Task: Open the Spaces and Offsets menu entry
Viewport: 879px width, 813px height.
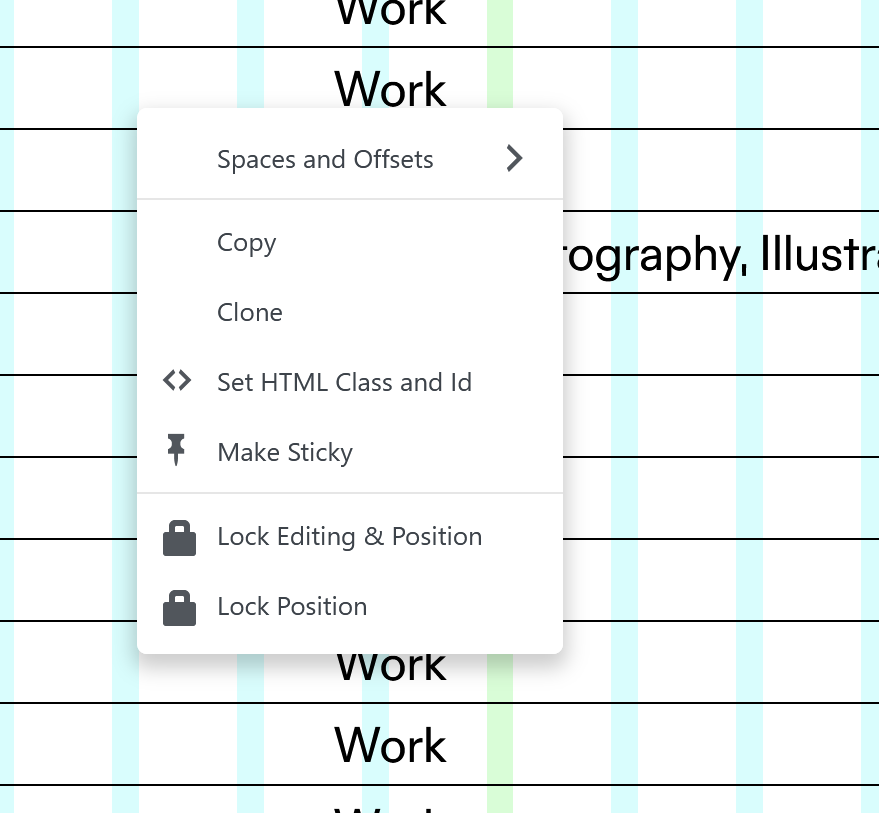Action: pyautogui.click(x=325, y=160)
